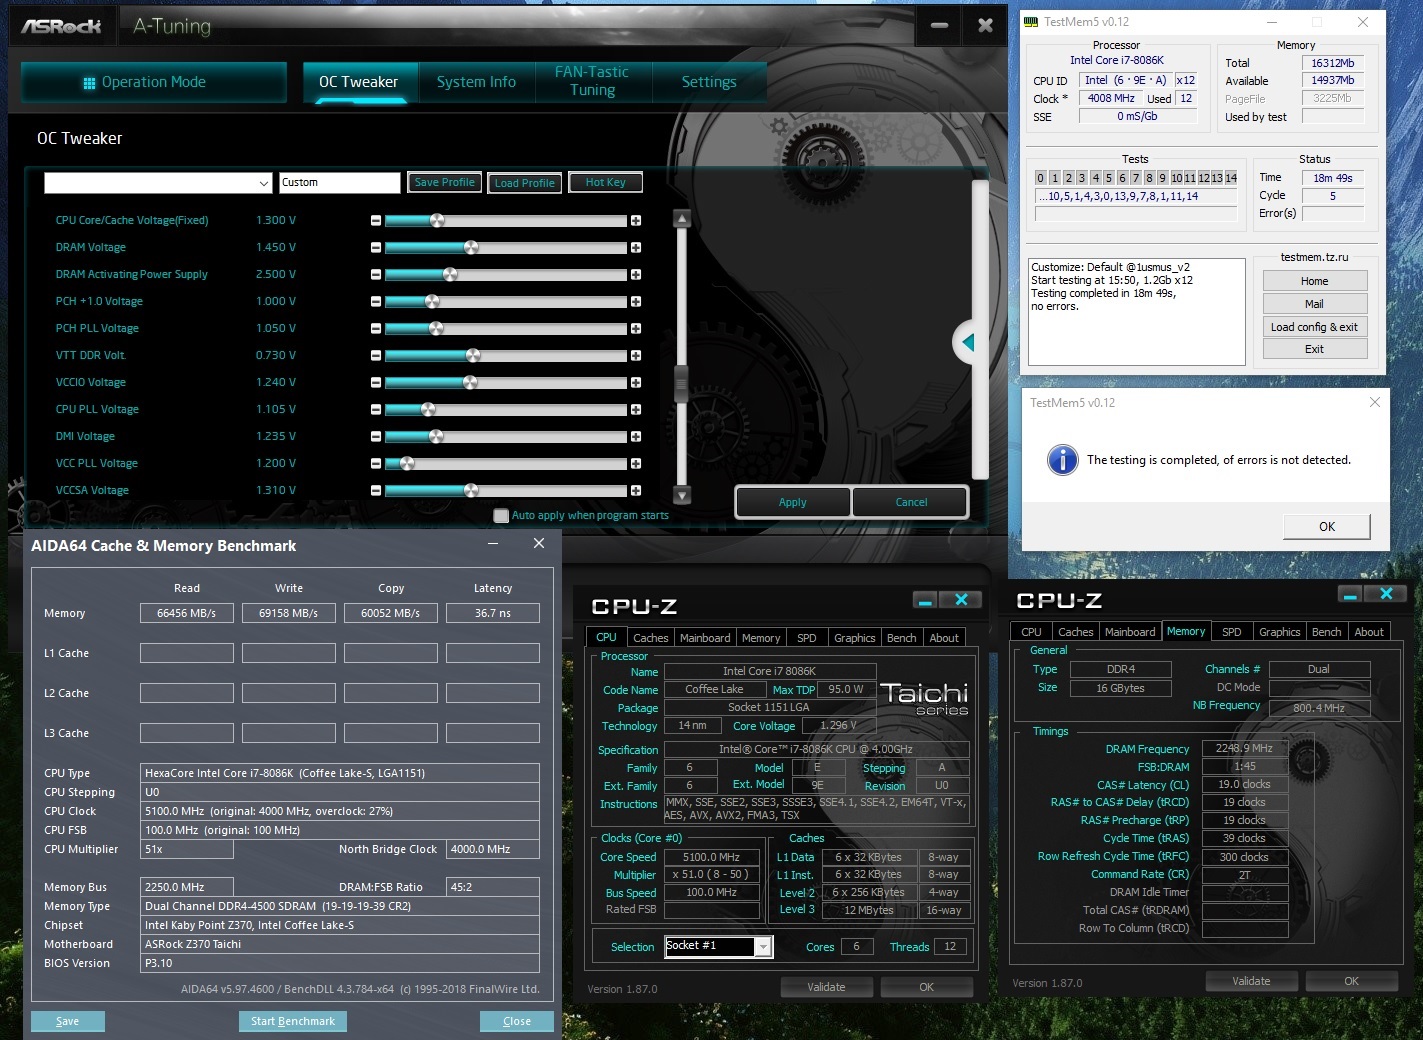Open Mainboard tab in CPU-Z window with Taichi logo
The image size is (1423, 1040).
point(705,638)
